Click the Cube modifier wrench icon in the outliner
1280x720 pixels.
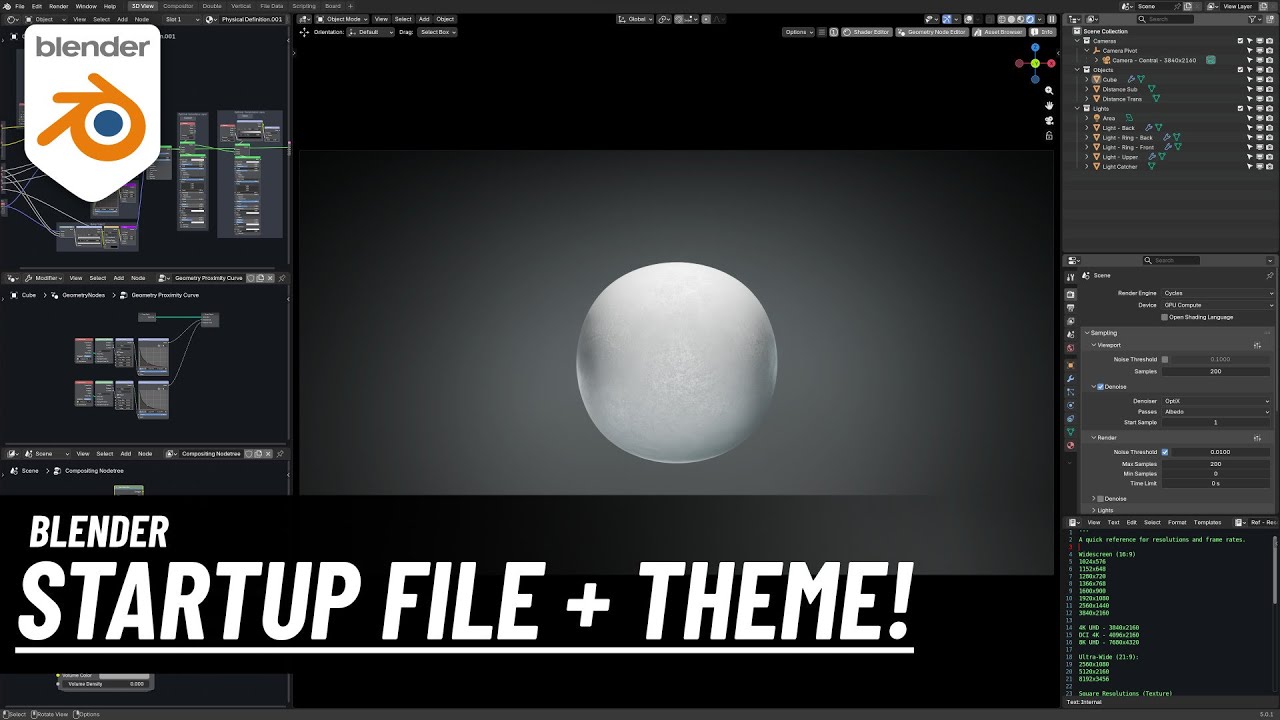click(1131, 79)
